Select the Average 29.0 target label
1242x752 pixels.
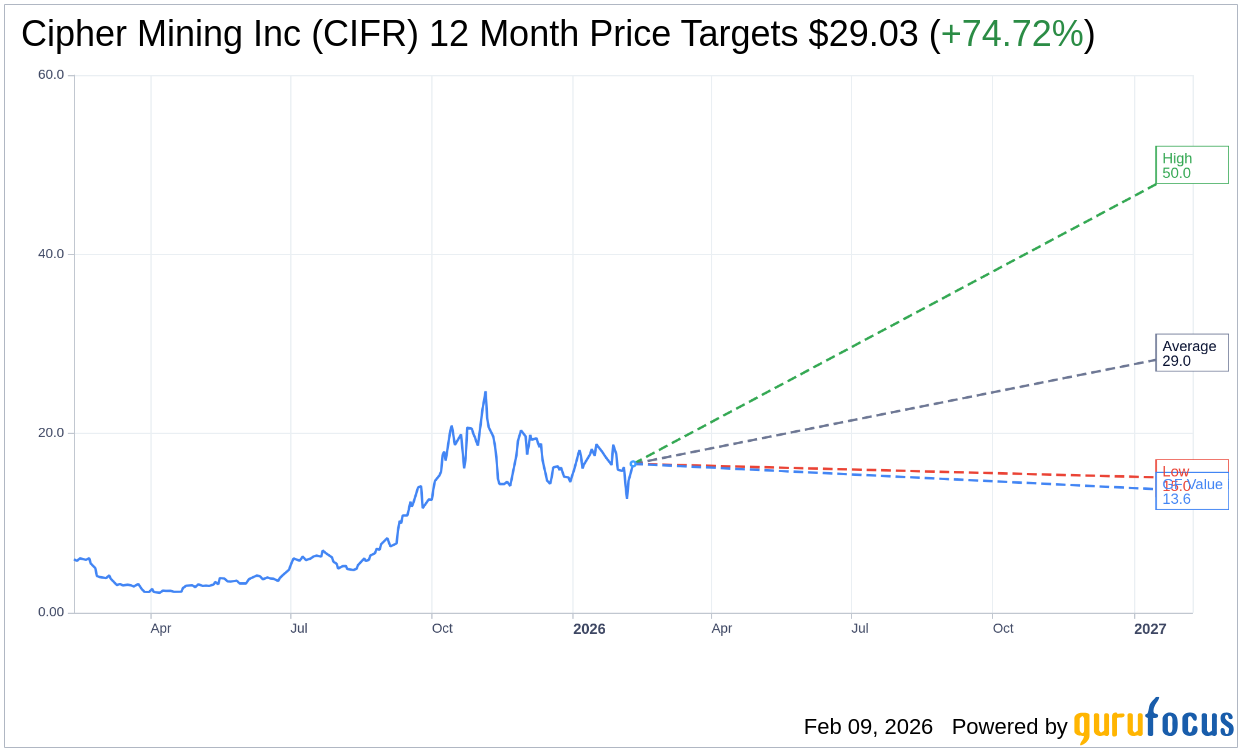(1191, 353)
